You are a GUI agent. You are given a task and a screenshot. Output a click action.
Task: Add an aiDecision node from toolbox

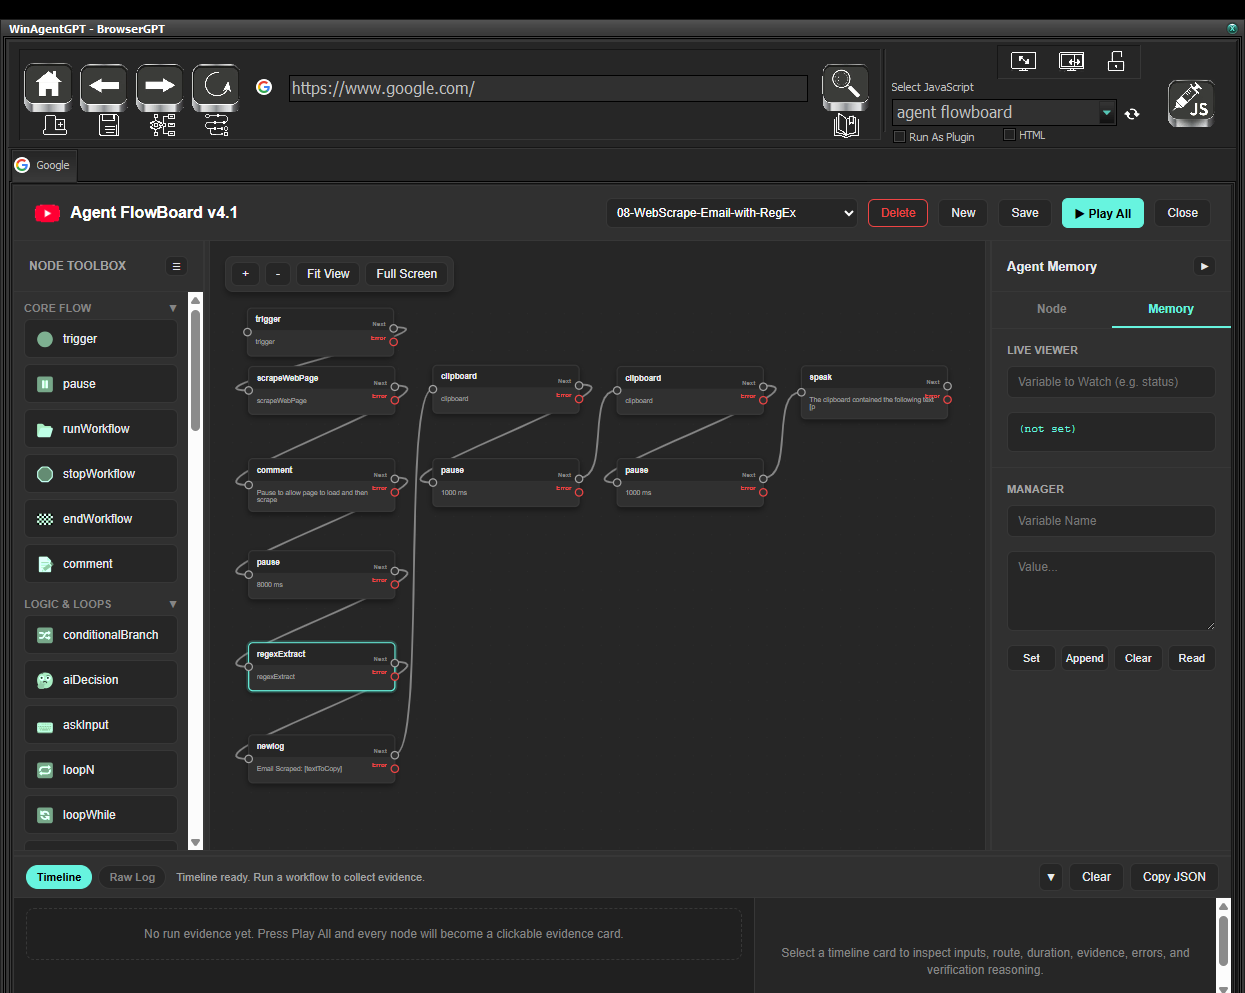[101, 680]
